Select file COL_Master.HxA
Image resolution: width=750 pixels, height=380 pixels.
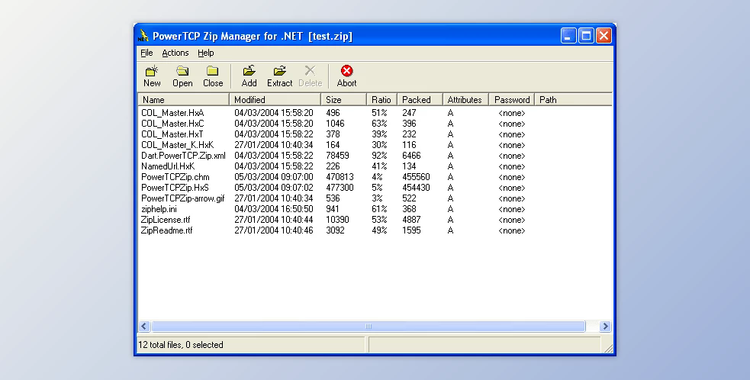click(x=173, y=113)
